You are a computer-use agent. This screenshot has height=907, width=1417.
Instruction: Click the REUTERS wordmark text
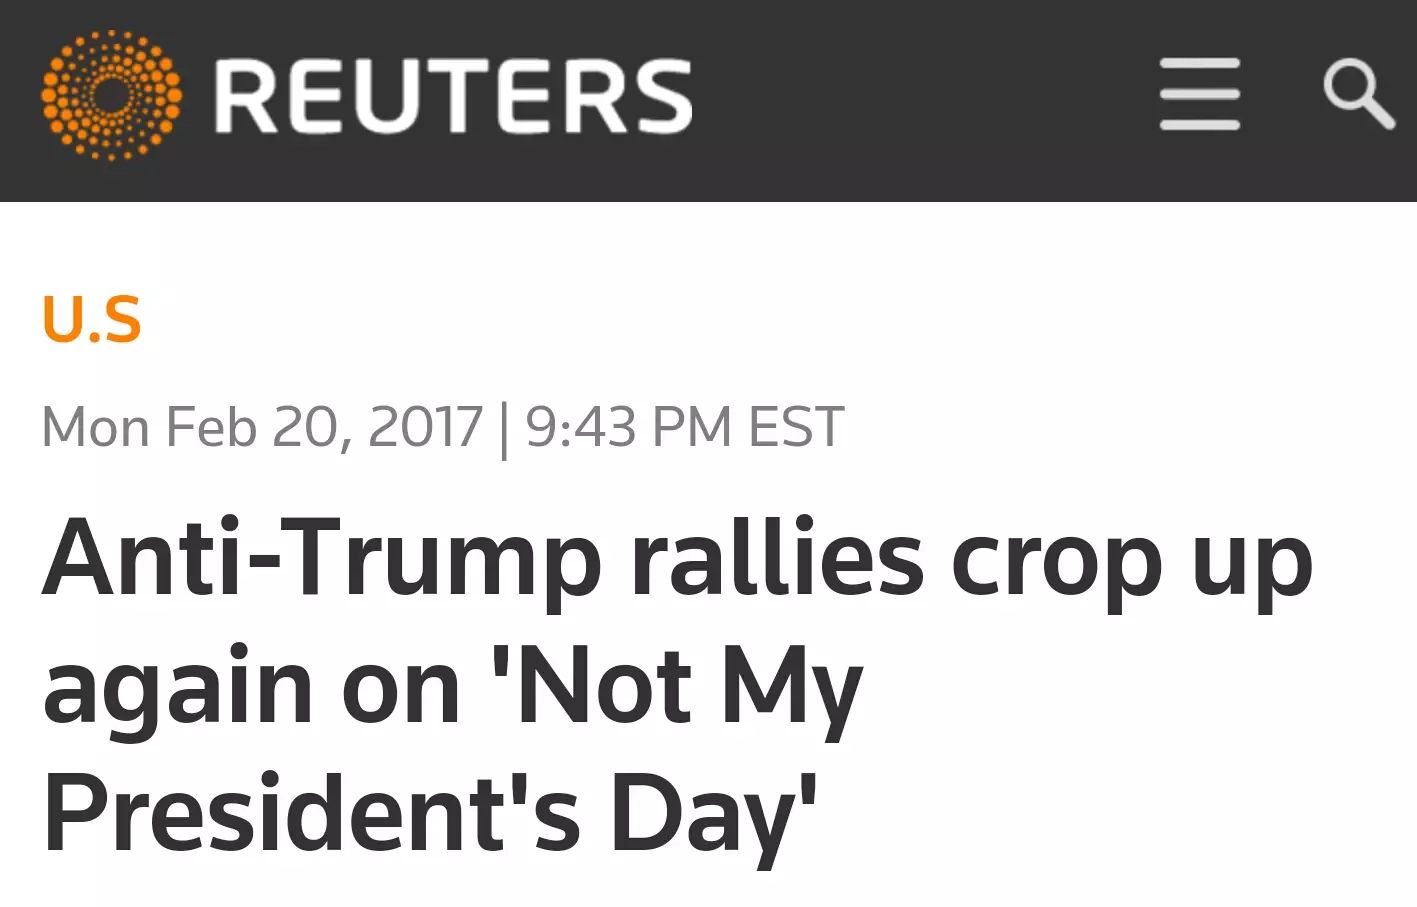coord(453,96)
